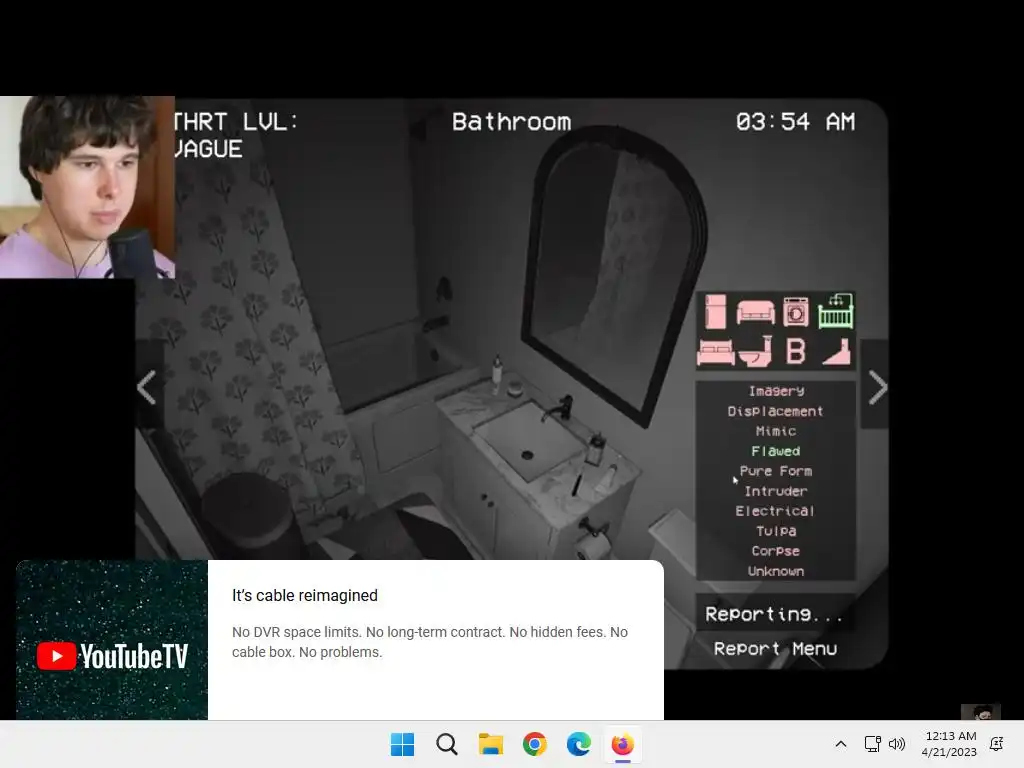Select the refrigerator (kitchen) room icon
The height and width of the screenshot is (768, 1024).
[x=716, y=312]
